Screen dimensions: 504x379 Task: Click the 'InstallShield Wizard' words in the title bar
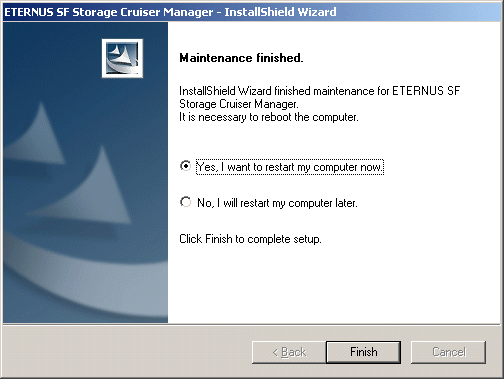tap(280, 12)
